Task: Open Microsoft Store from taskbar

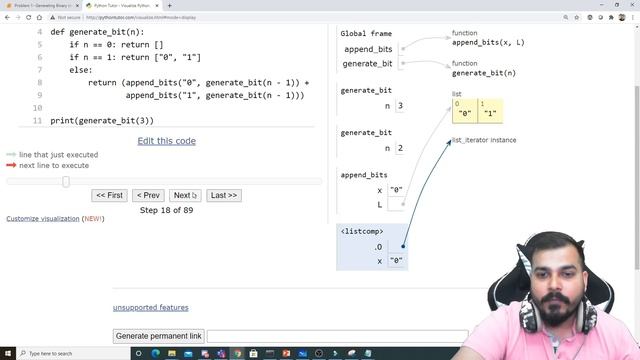Action: (253, 353)
